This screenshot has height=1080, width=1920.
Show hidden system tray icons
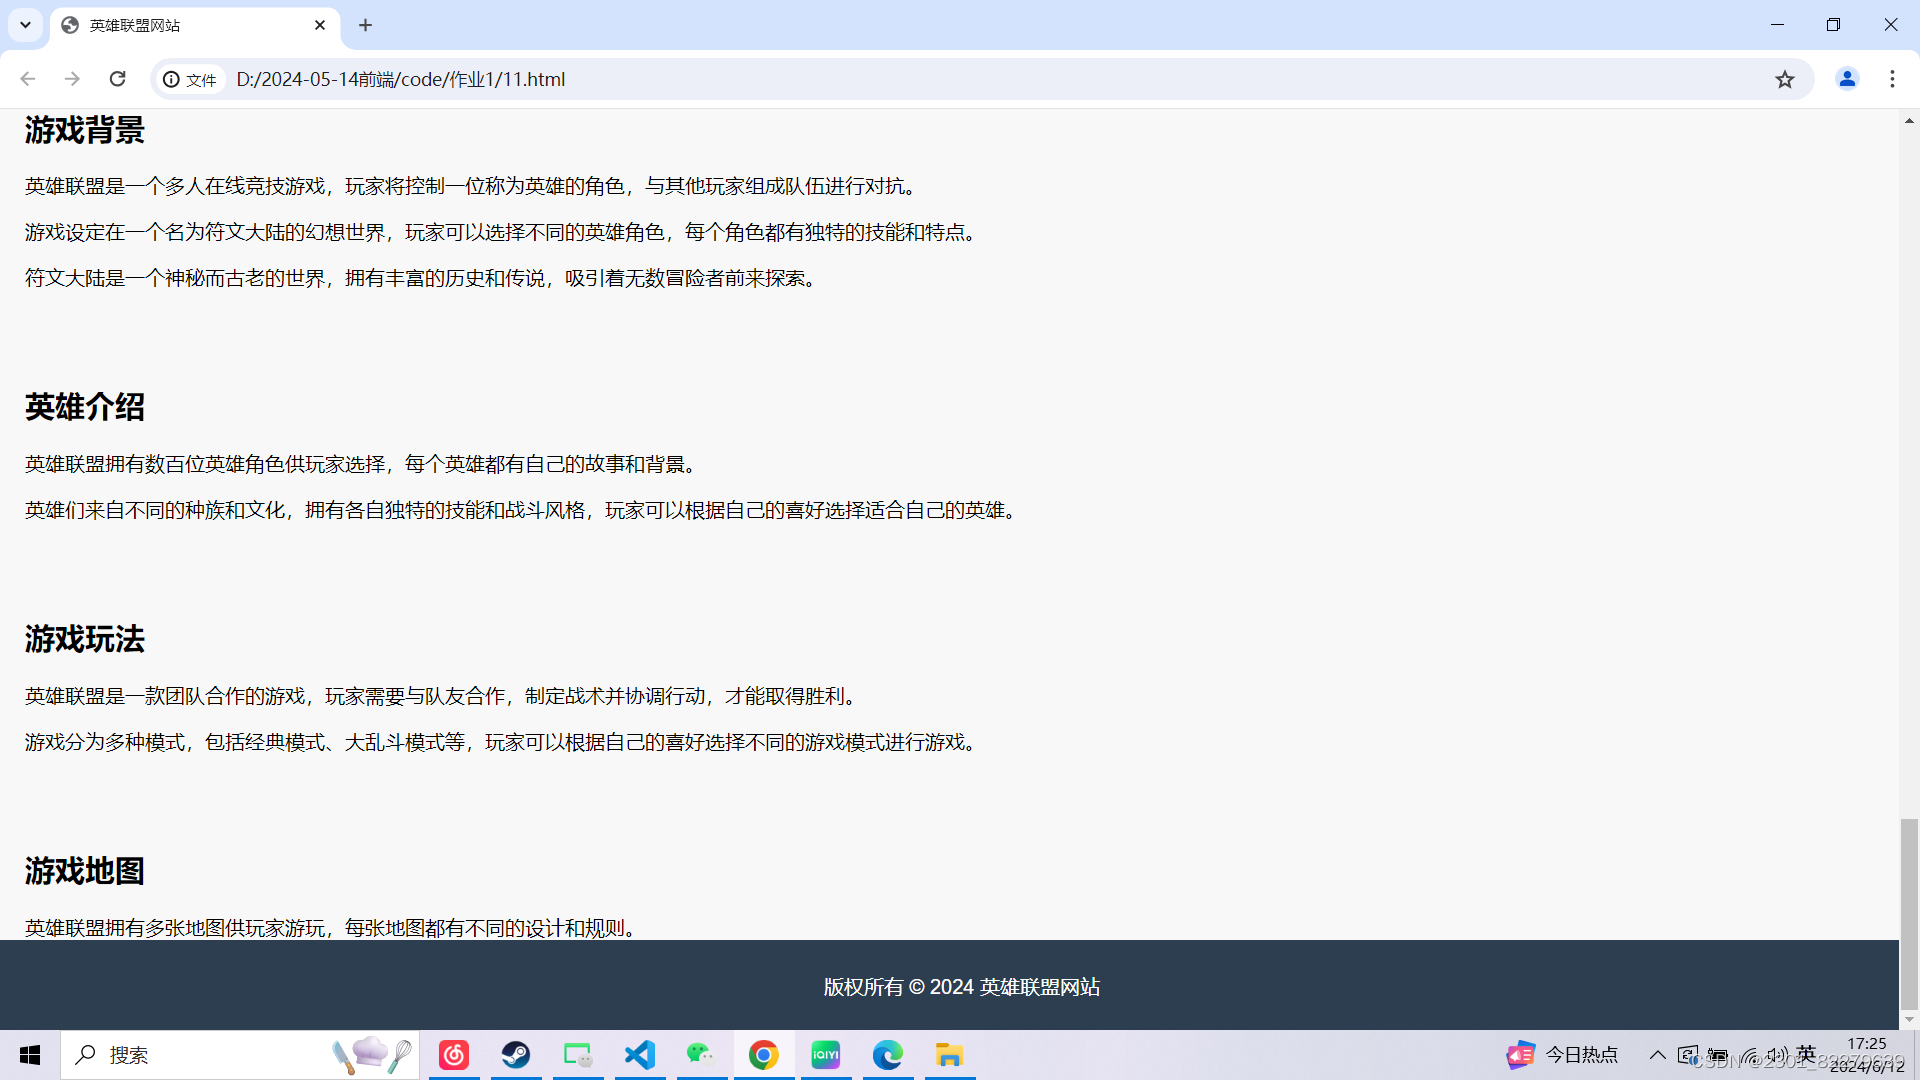pyautogui.click(x=1657, y=1055)
